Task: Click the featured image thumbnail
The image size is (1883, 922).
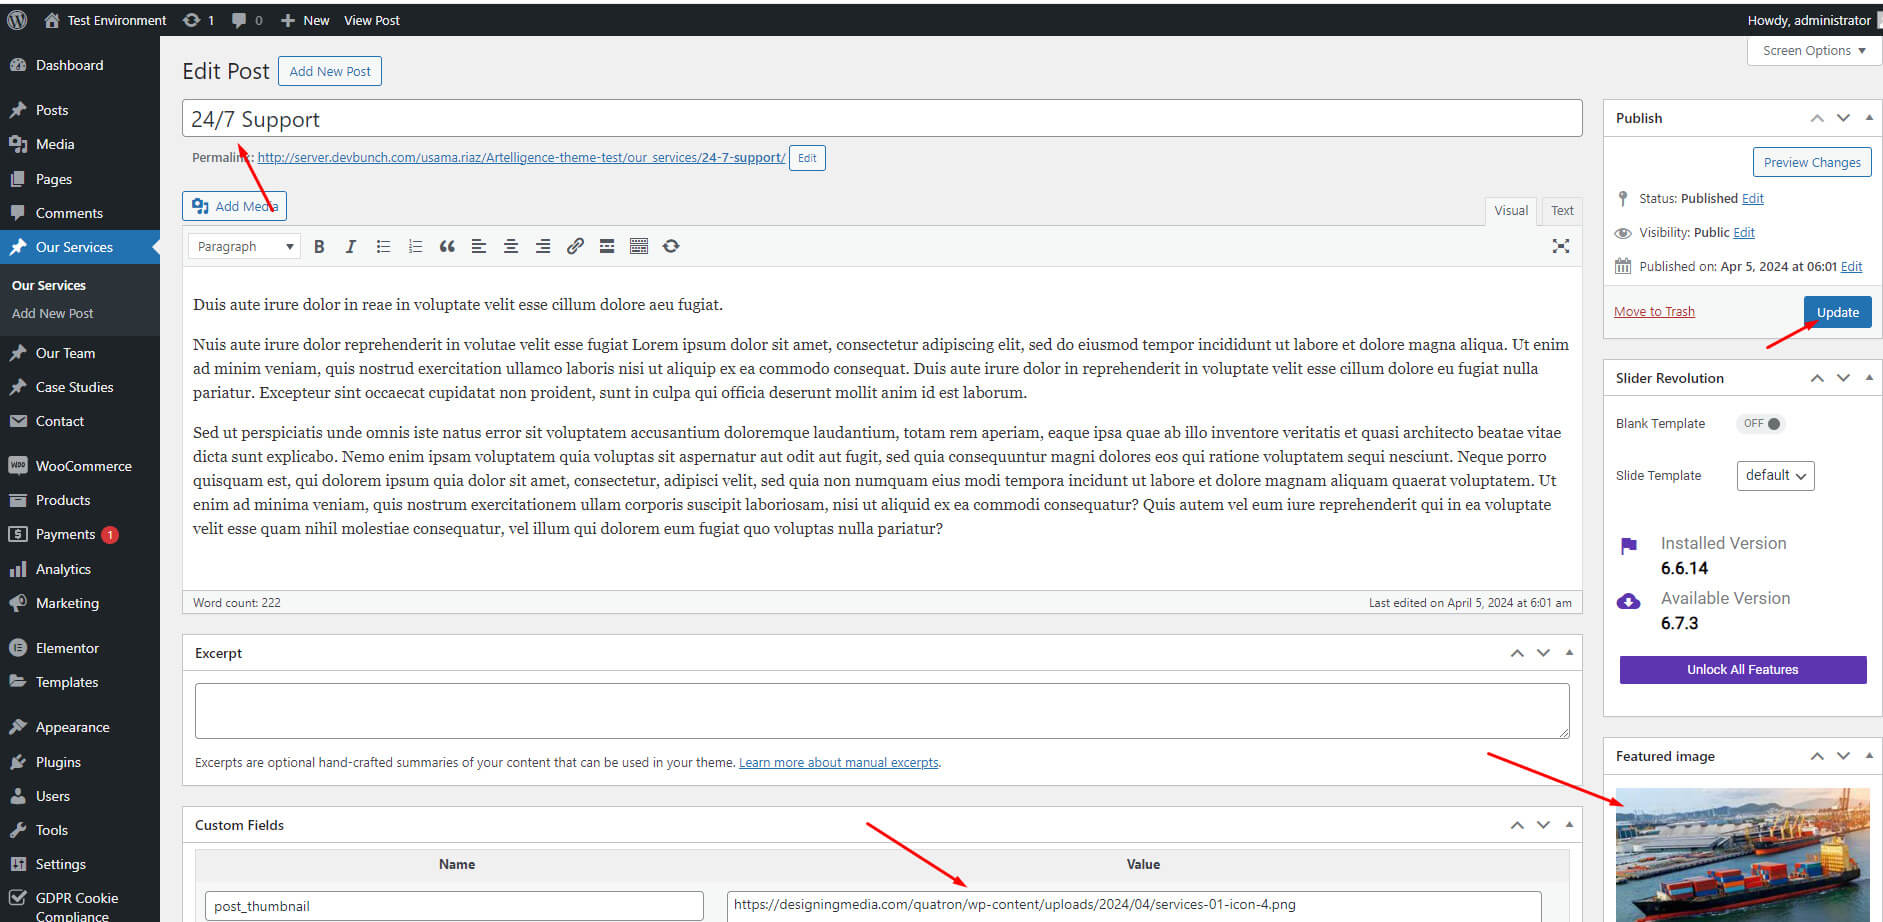Action: pyautogui.click(x=1743, y=855)
